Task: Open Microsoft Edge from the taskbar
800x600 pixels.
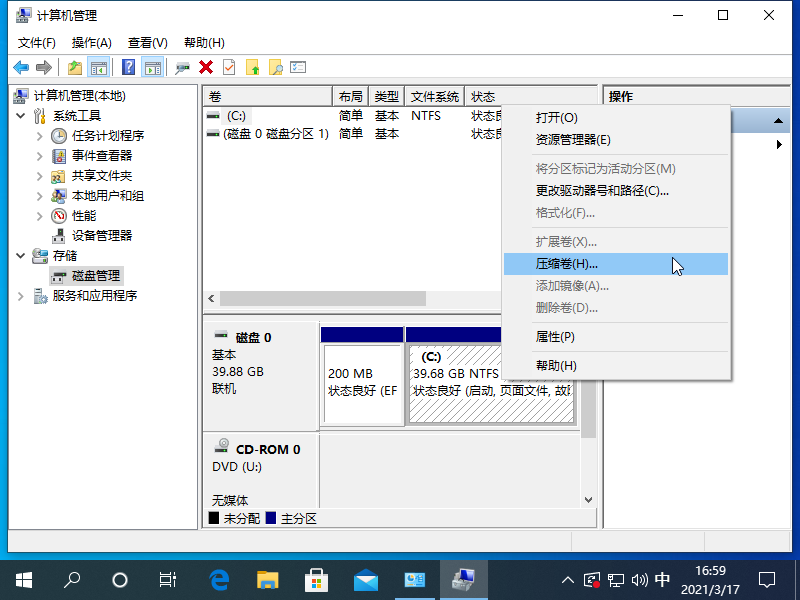Action: click(220, 579)
